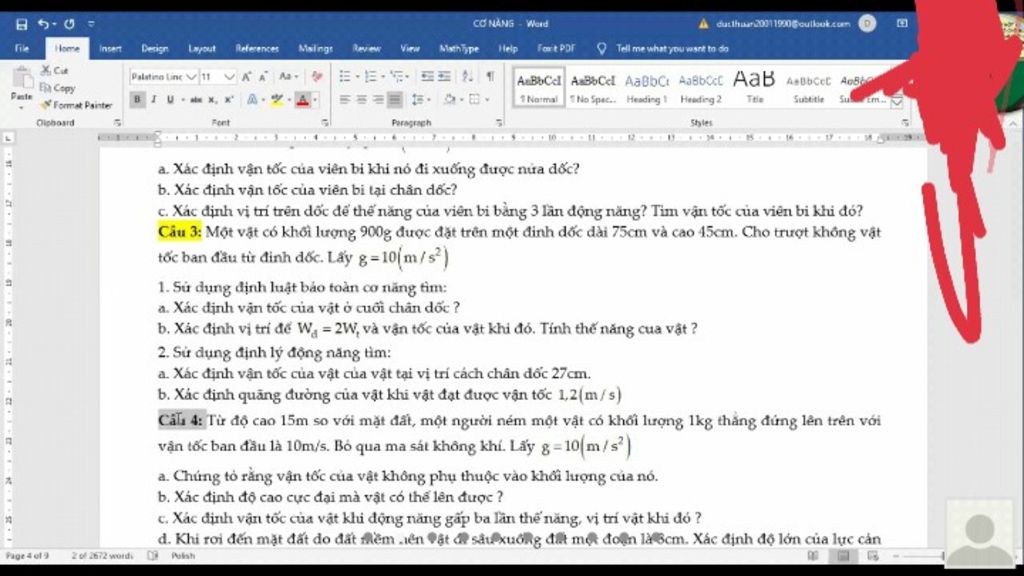Switch to the Mailings tab

315,48
